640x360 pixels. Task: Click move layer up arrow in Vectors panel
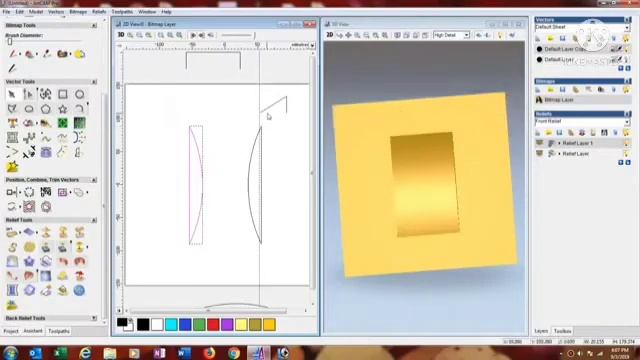pyautogui.click(x=620, y=69)
